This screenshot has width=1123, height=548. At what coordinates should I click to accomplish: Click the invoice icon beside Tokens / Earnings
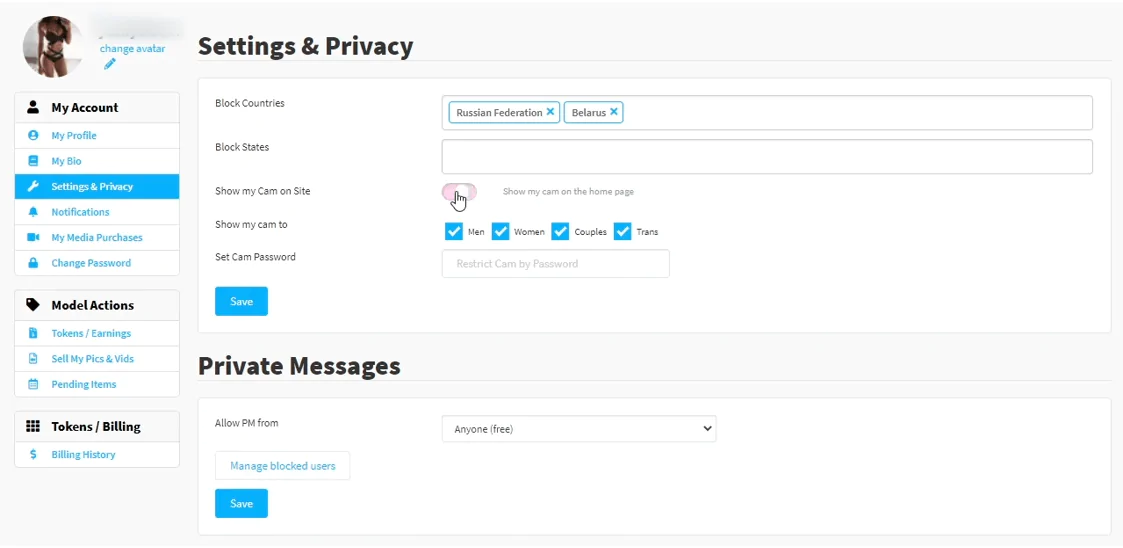coord(33,333)
